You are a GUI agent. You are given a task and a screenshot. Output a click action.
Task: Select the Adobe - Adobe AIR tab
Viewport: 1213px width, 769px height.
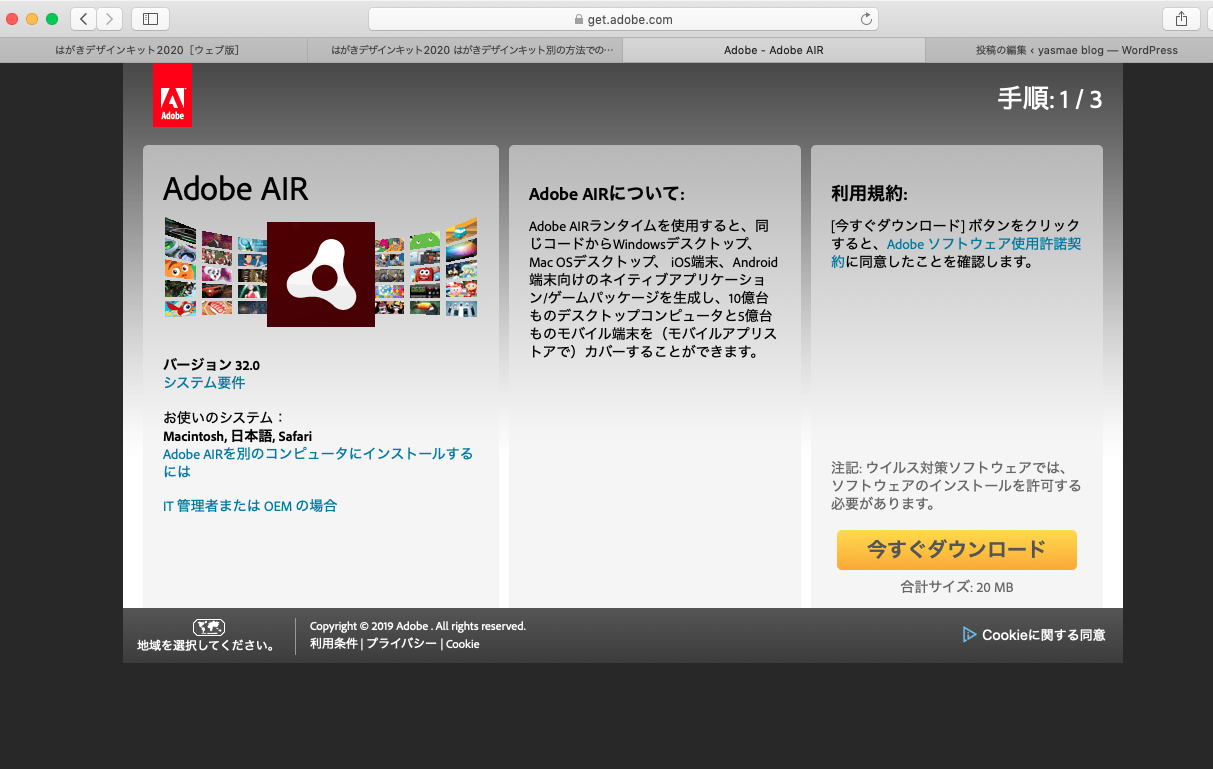[x=774, y=50]
